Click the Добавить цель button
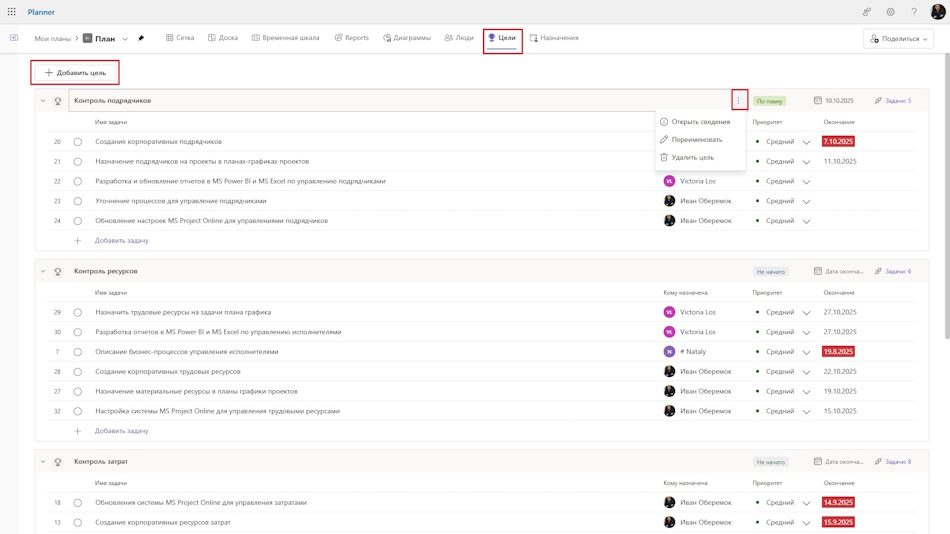 pos(75,73)
